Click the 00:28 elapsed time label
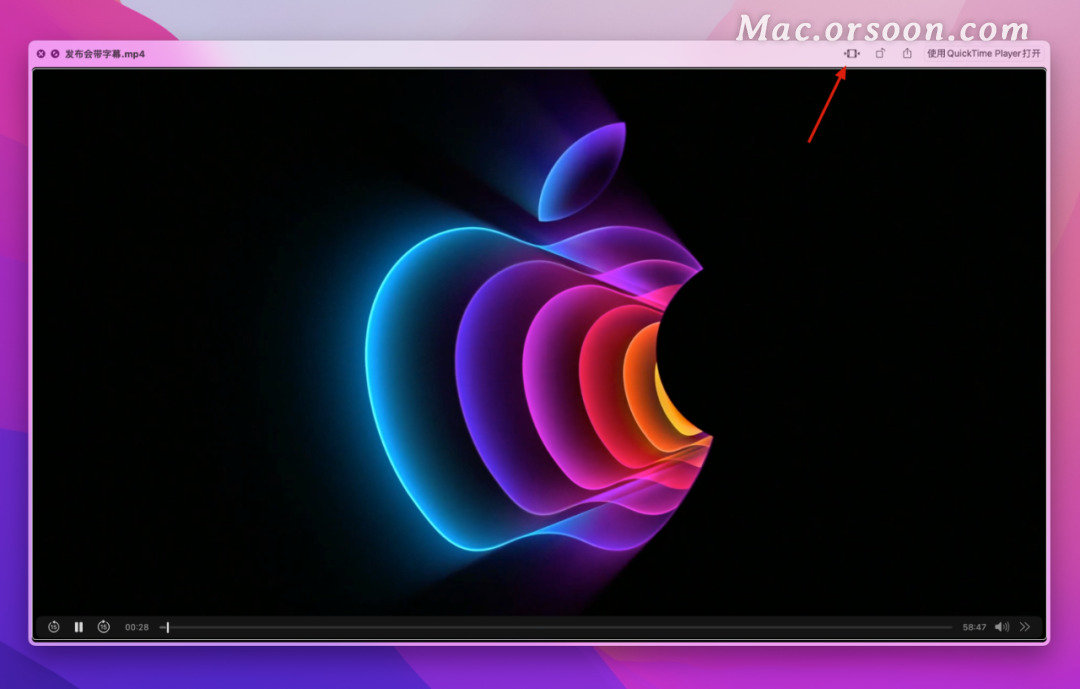Screen dimensions: 1080x689 click(136, 627)
